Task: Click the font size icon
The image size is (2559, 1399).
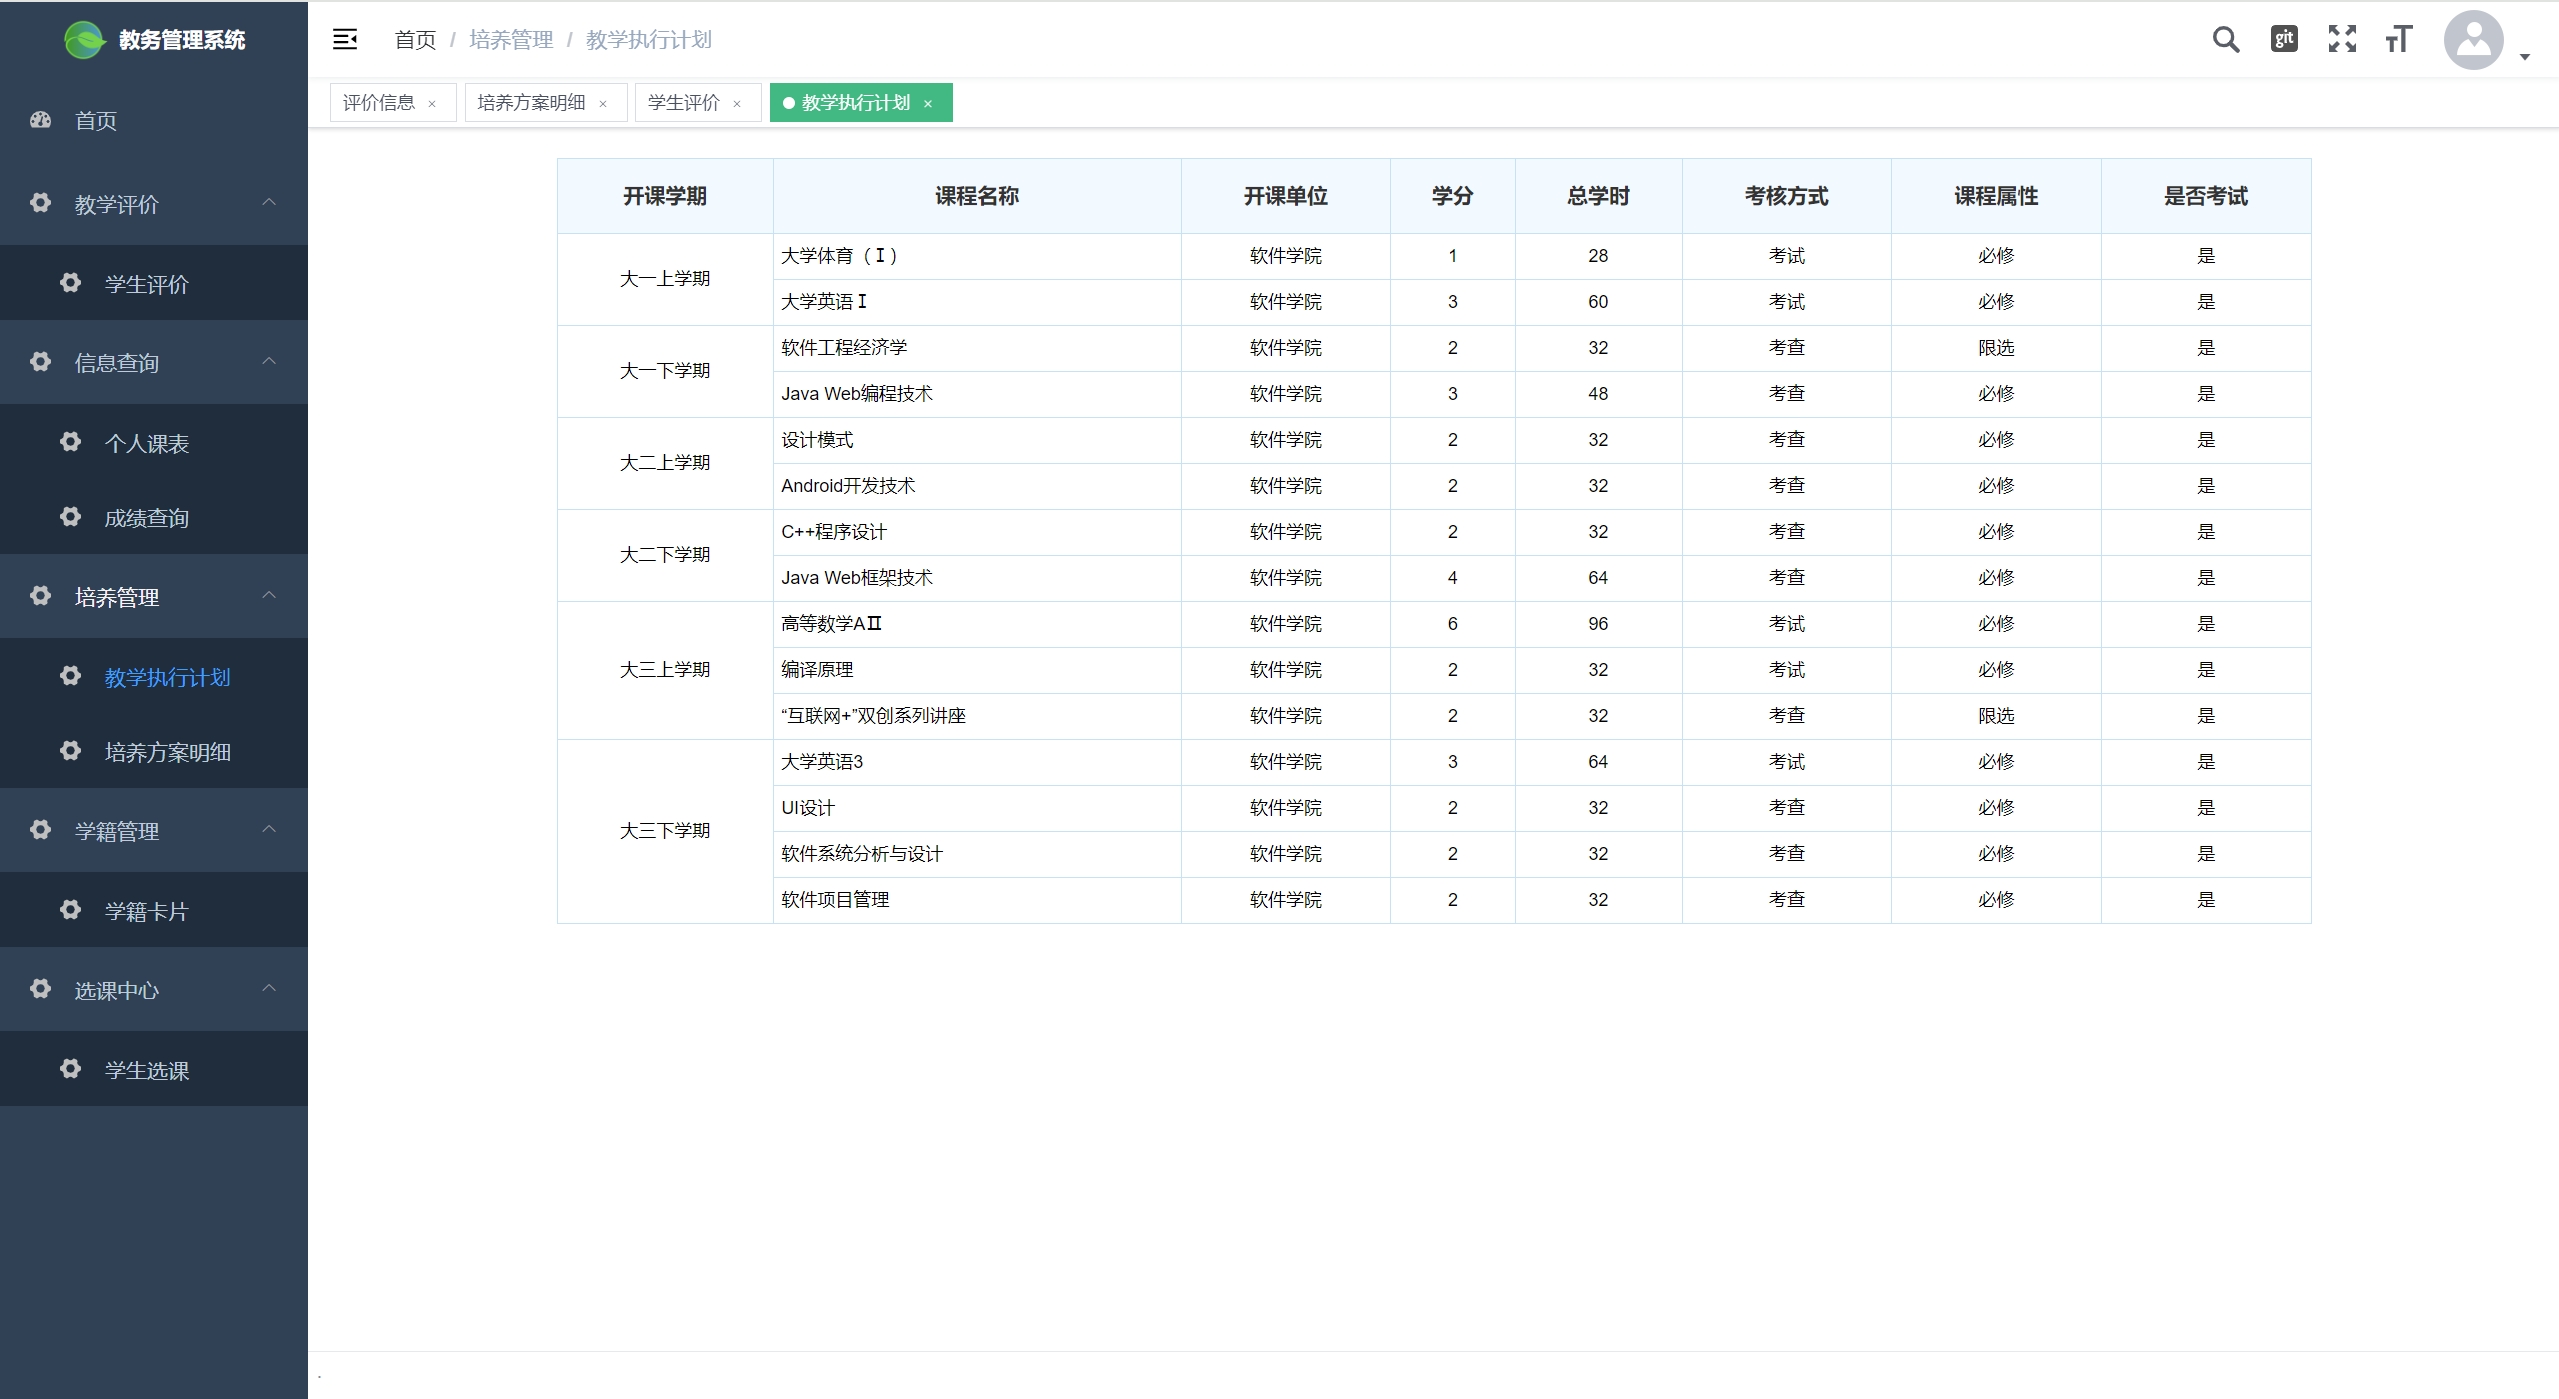Action: (2398, 39)
